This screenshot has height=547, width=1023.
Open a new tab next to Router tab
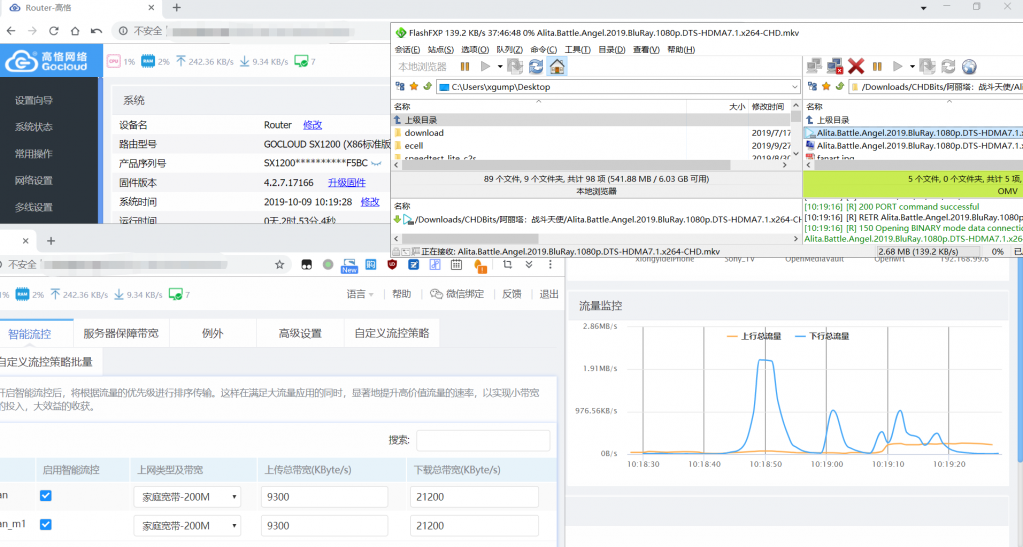coord(176,8)
